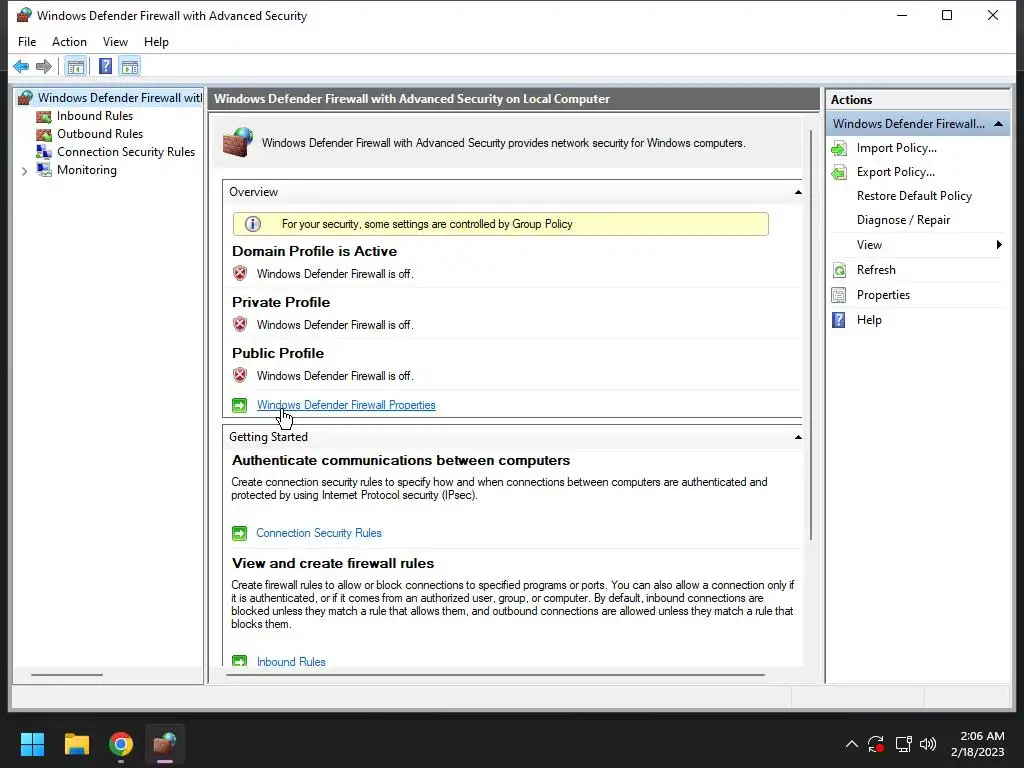This screenshot has width=1024, height=768.
Task: Click the red shield under Domain Profile
Action: (x=240, y=274)
